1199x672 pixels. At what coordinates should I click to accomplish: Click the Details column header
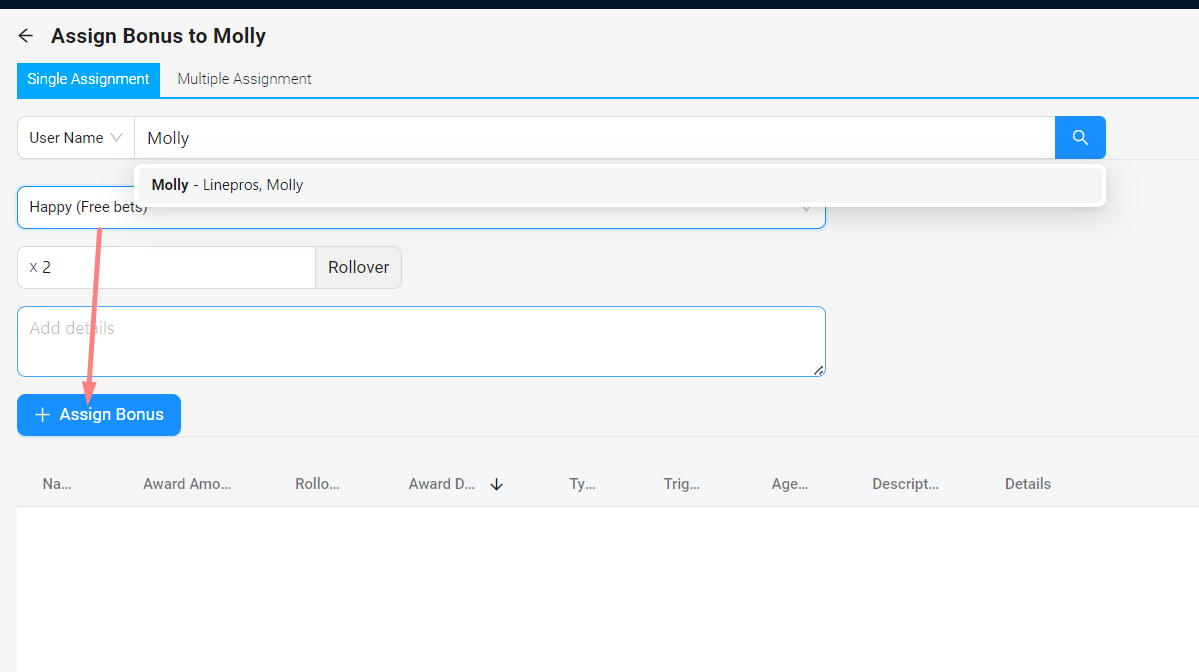(x=1028, y=483)
